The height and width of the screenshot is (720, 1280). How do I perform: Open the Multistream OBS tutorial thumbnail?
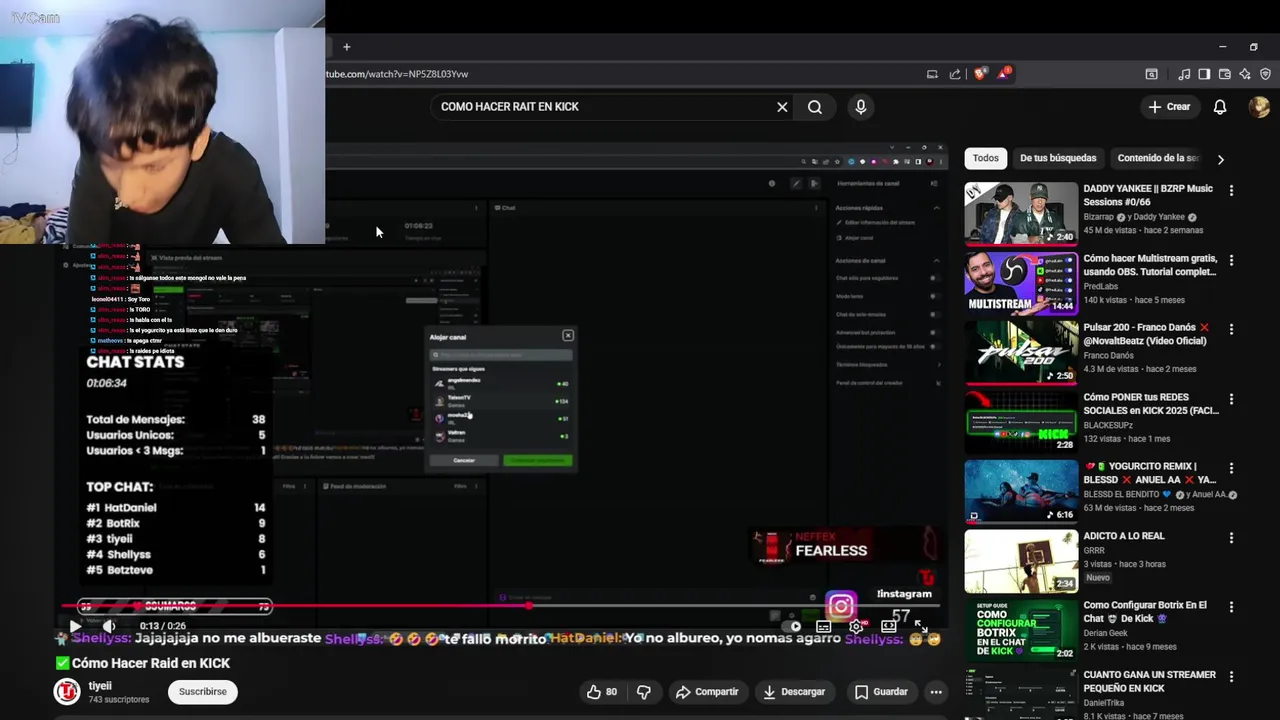(x=1021, y=283)
